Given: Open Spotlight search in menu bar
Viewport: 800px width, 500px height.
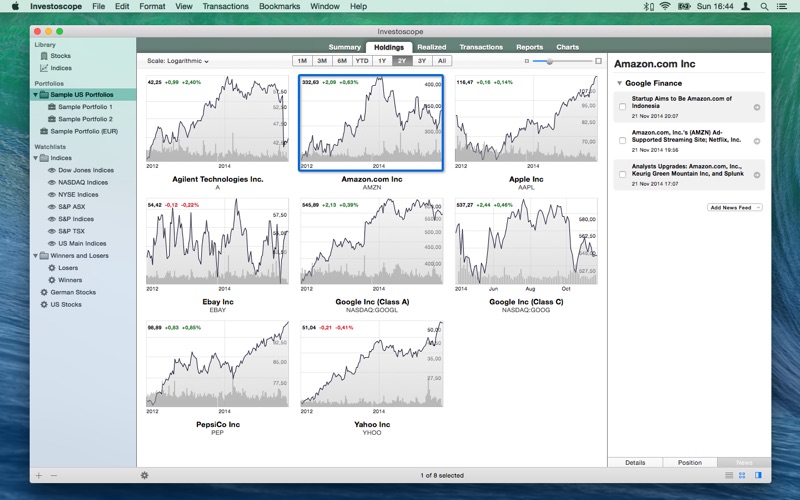Looking at the screenshot, I should (764, 7).
